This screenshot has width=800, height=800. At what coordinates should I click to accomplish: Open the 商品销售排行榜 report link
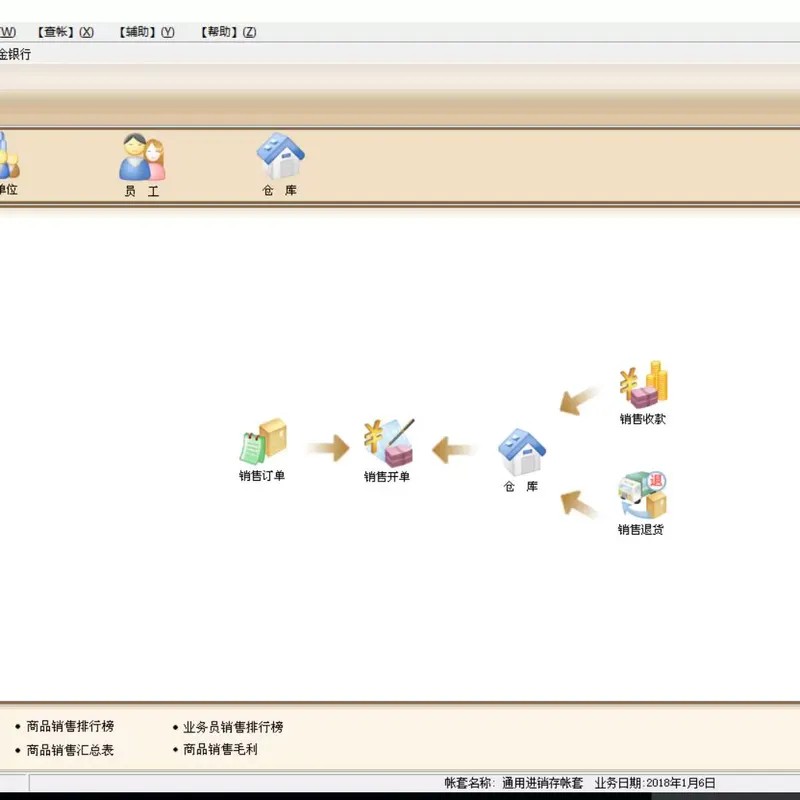click(x=70, y=726)
